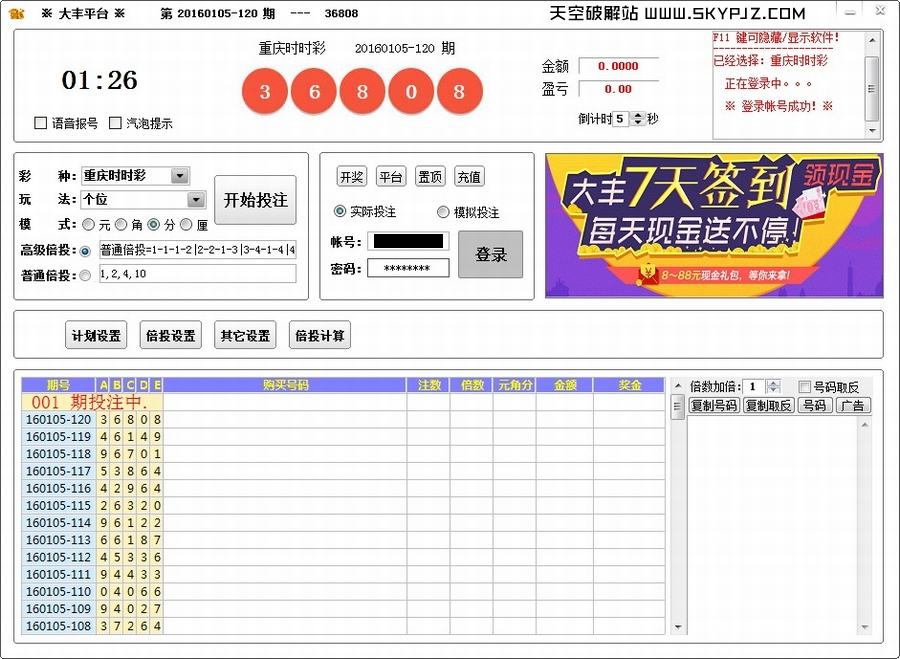Toggle the 汽泡提示 checkbox

click(x=115, y=124)
